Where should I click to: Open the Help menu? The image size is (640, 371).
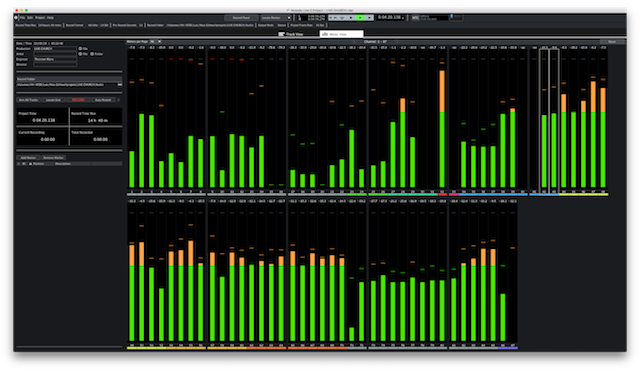point(50,18)
